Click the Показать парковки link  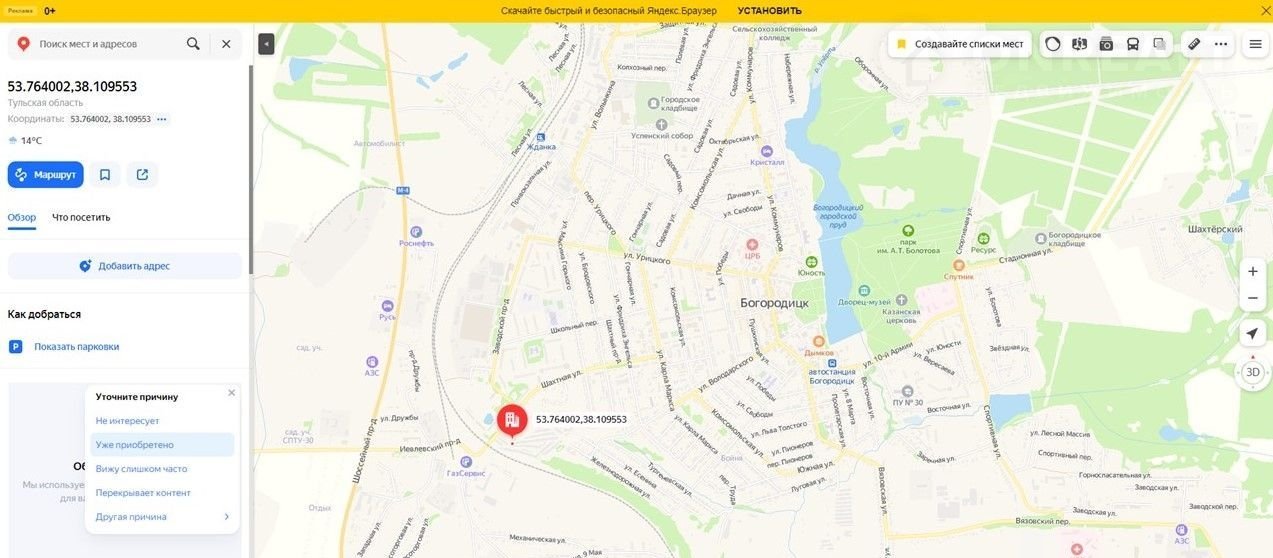tap(76, 347)
